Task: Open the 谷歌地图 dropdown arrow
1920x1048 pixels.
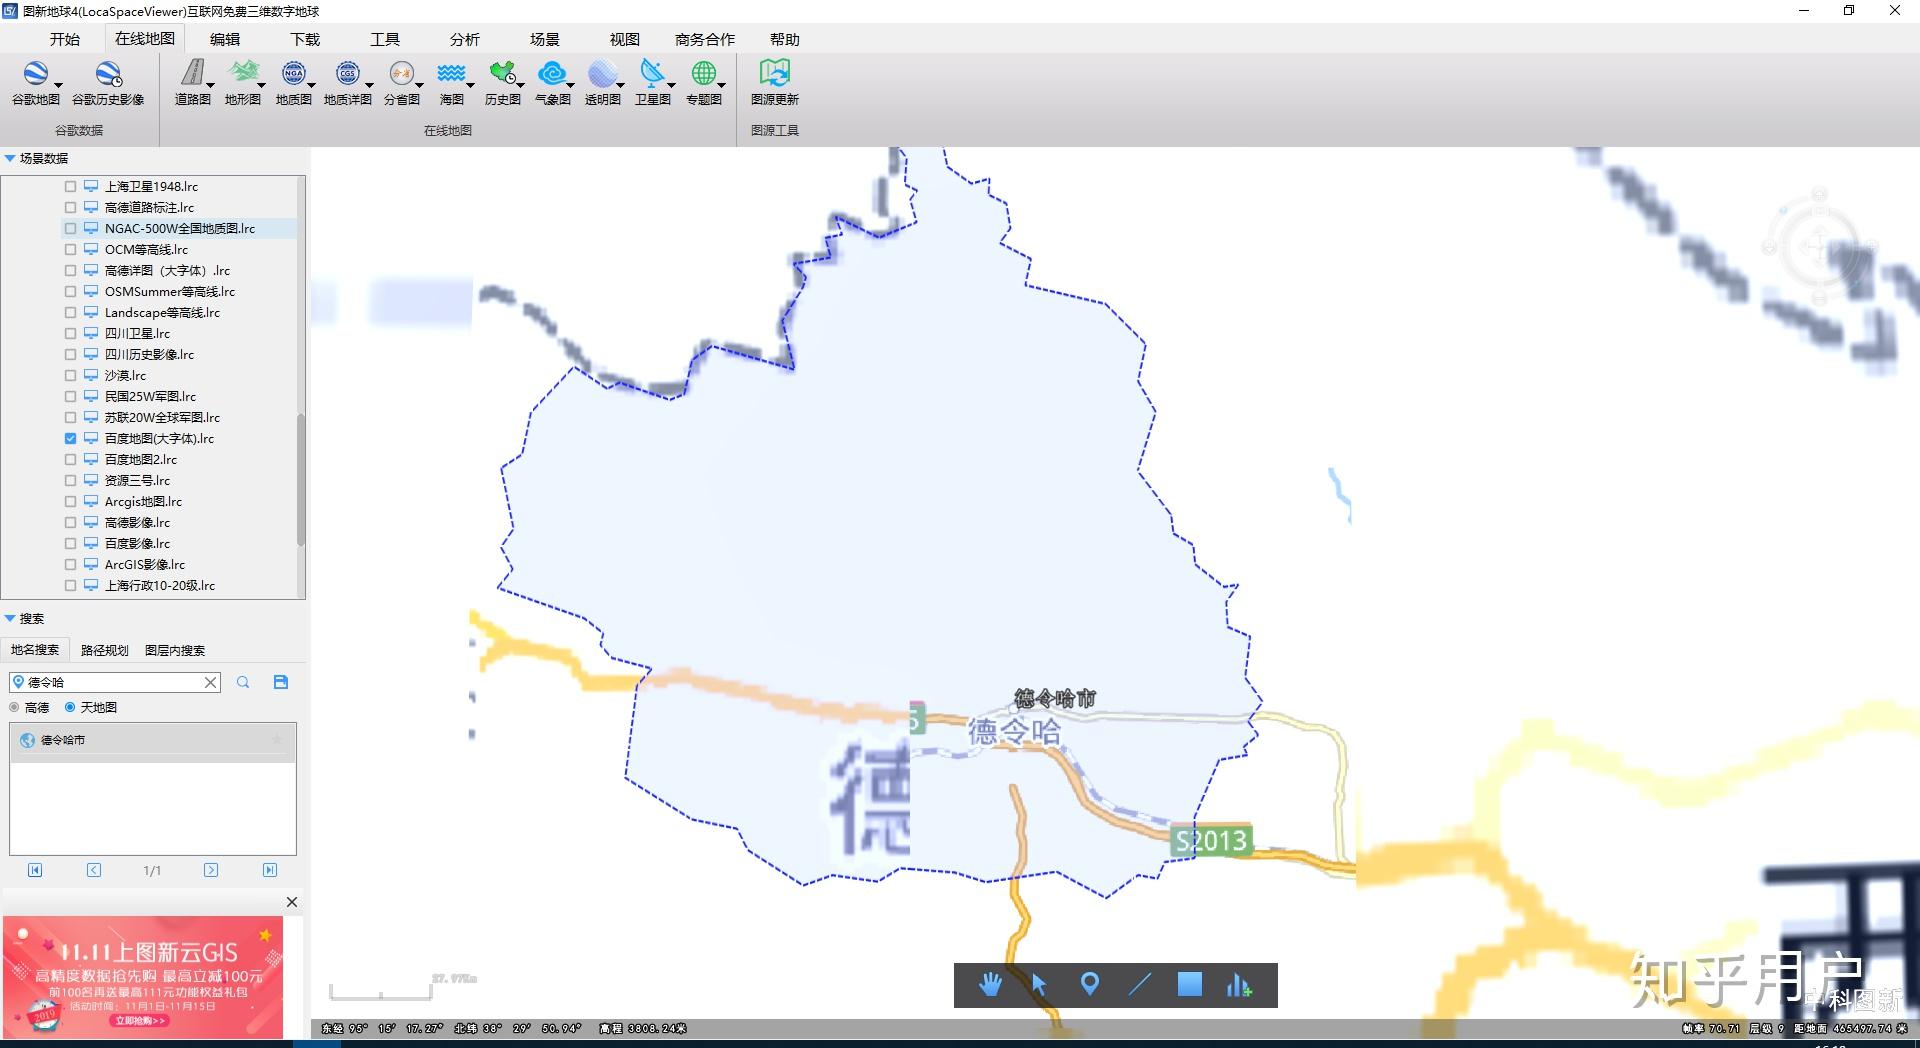Action: [58, 85]
